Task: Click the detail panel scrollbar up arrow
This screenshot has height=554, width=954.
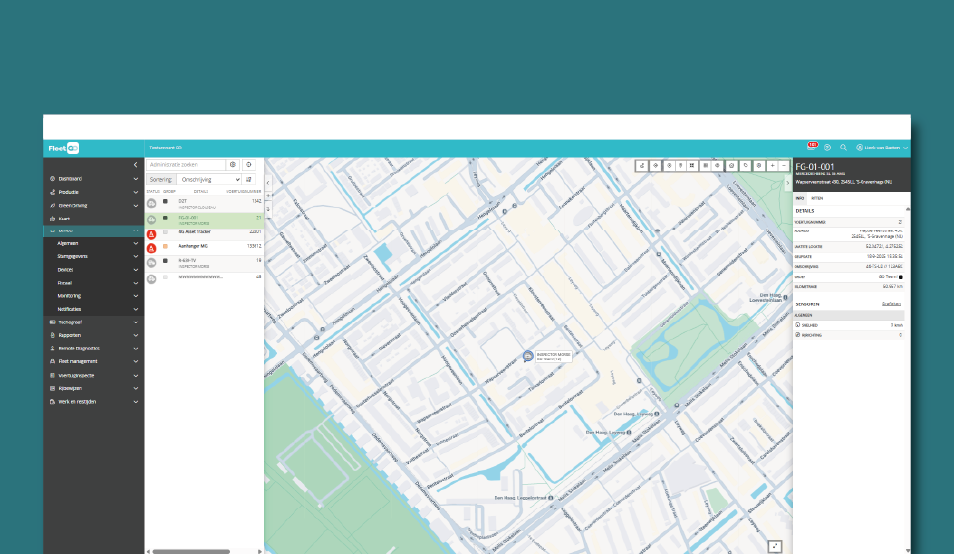Action: 908,209
